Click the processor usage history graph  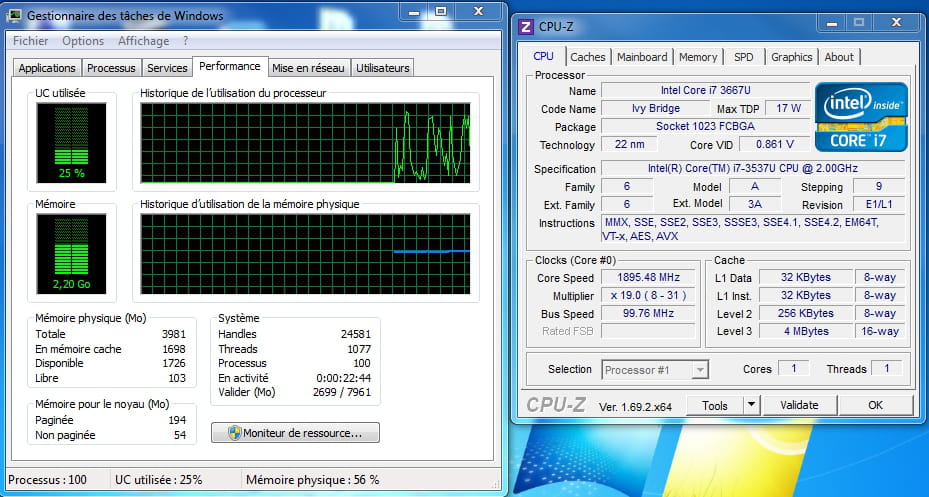(305, 143)
